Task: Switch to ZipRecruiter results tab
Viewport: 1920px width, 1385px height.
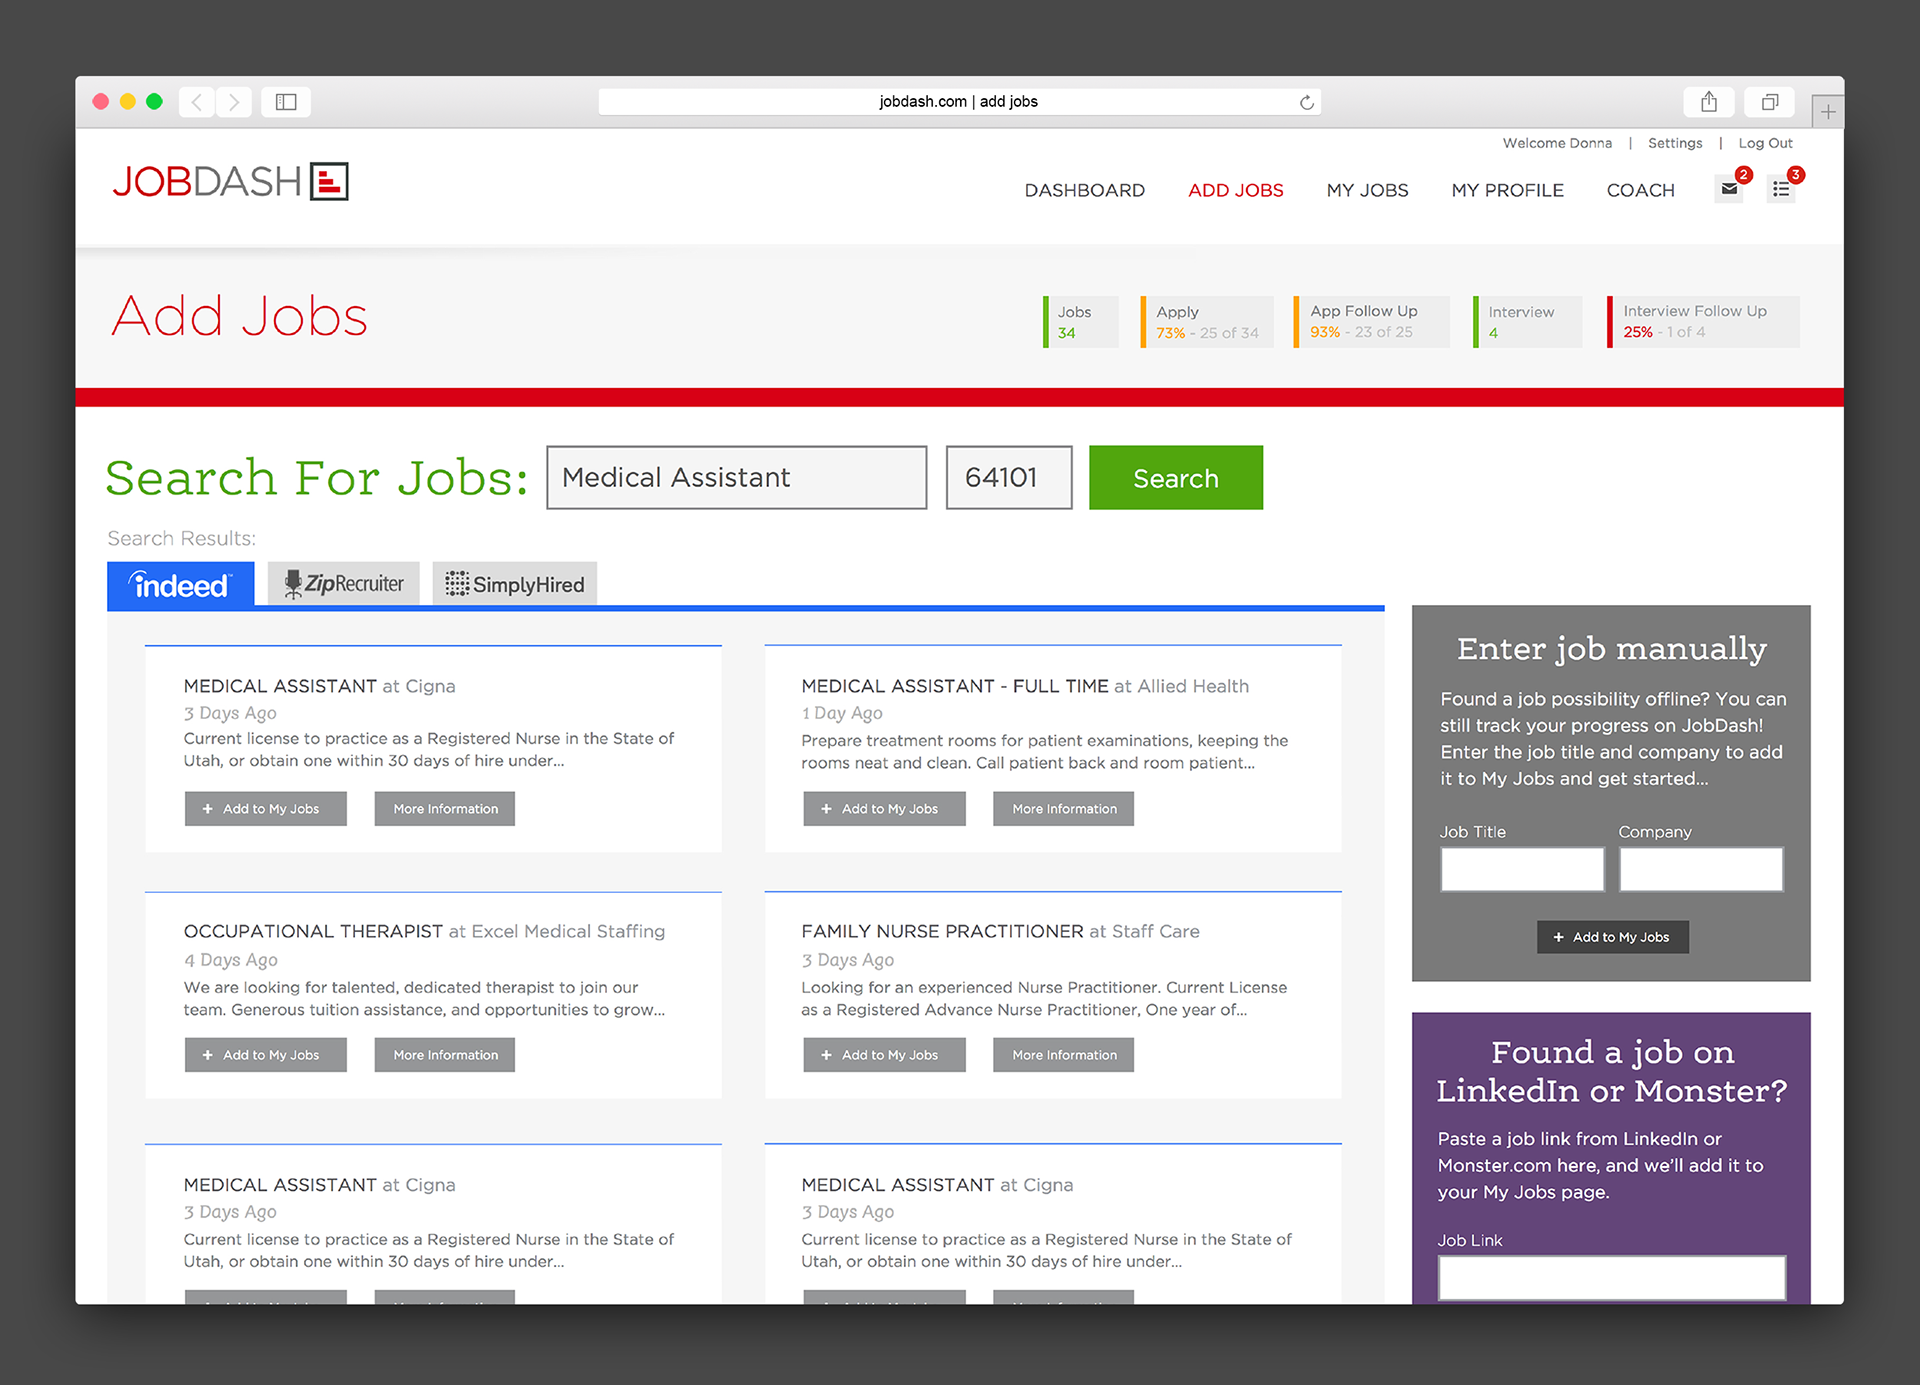Action: coord(344,584)
